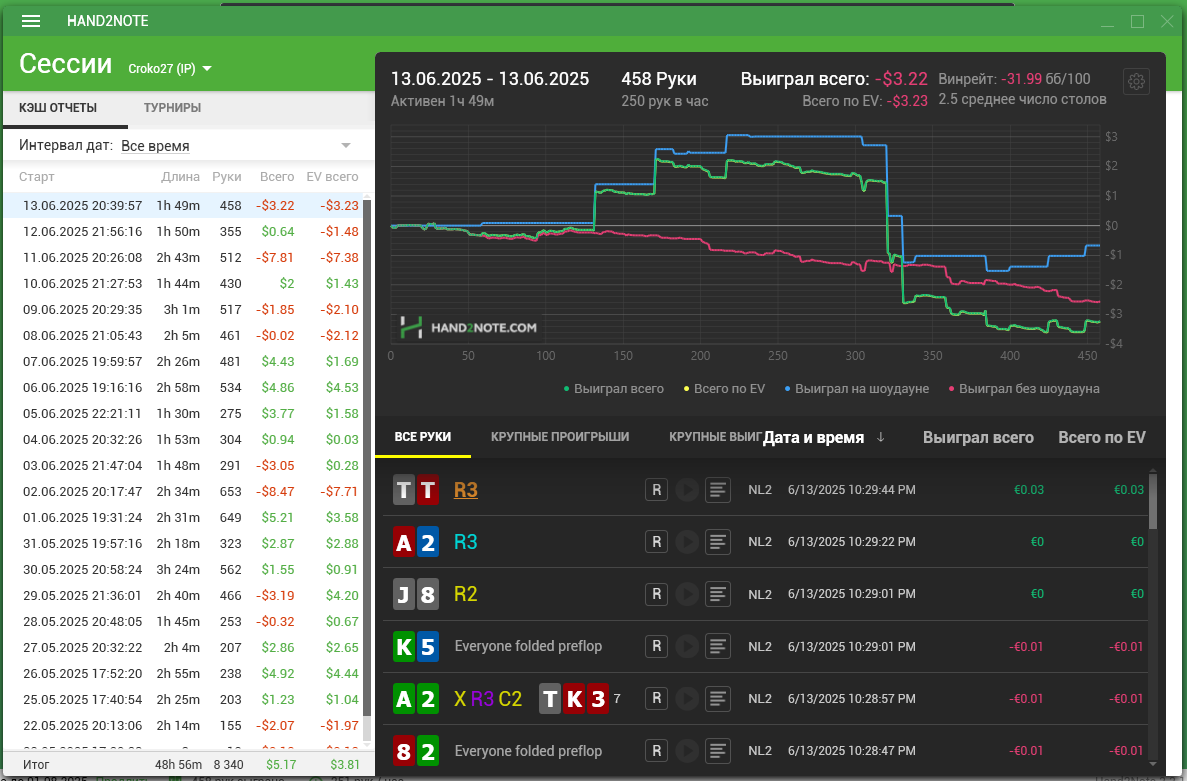Select the ВСЕ РУКИ tab

click(x=422, y=437)
